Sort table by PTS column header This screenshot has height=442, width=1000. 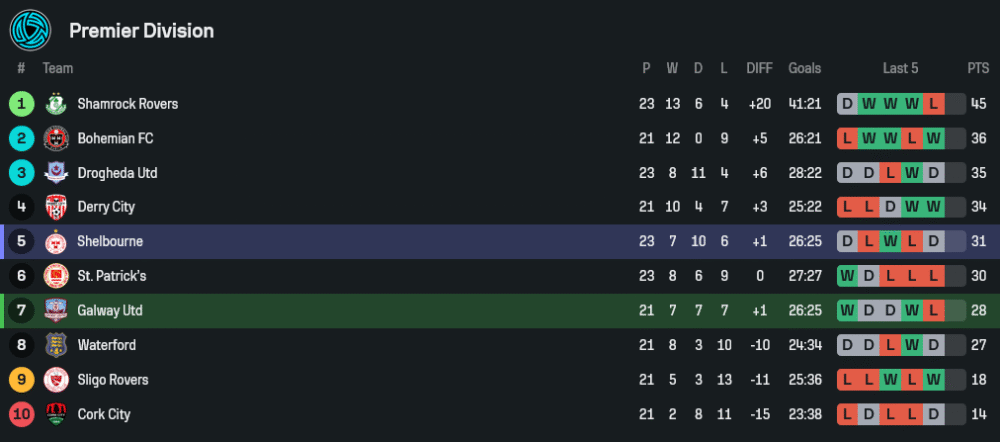(977, 68)
